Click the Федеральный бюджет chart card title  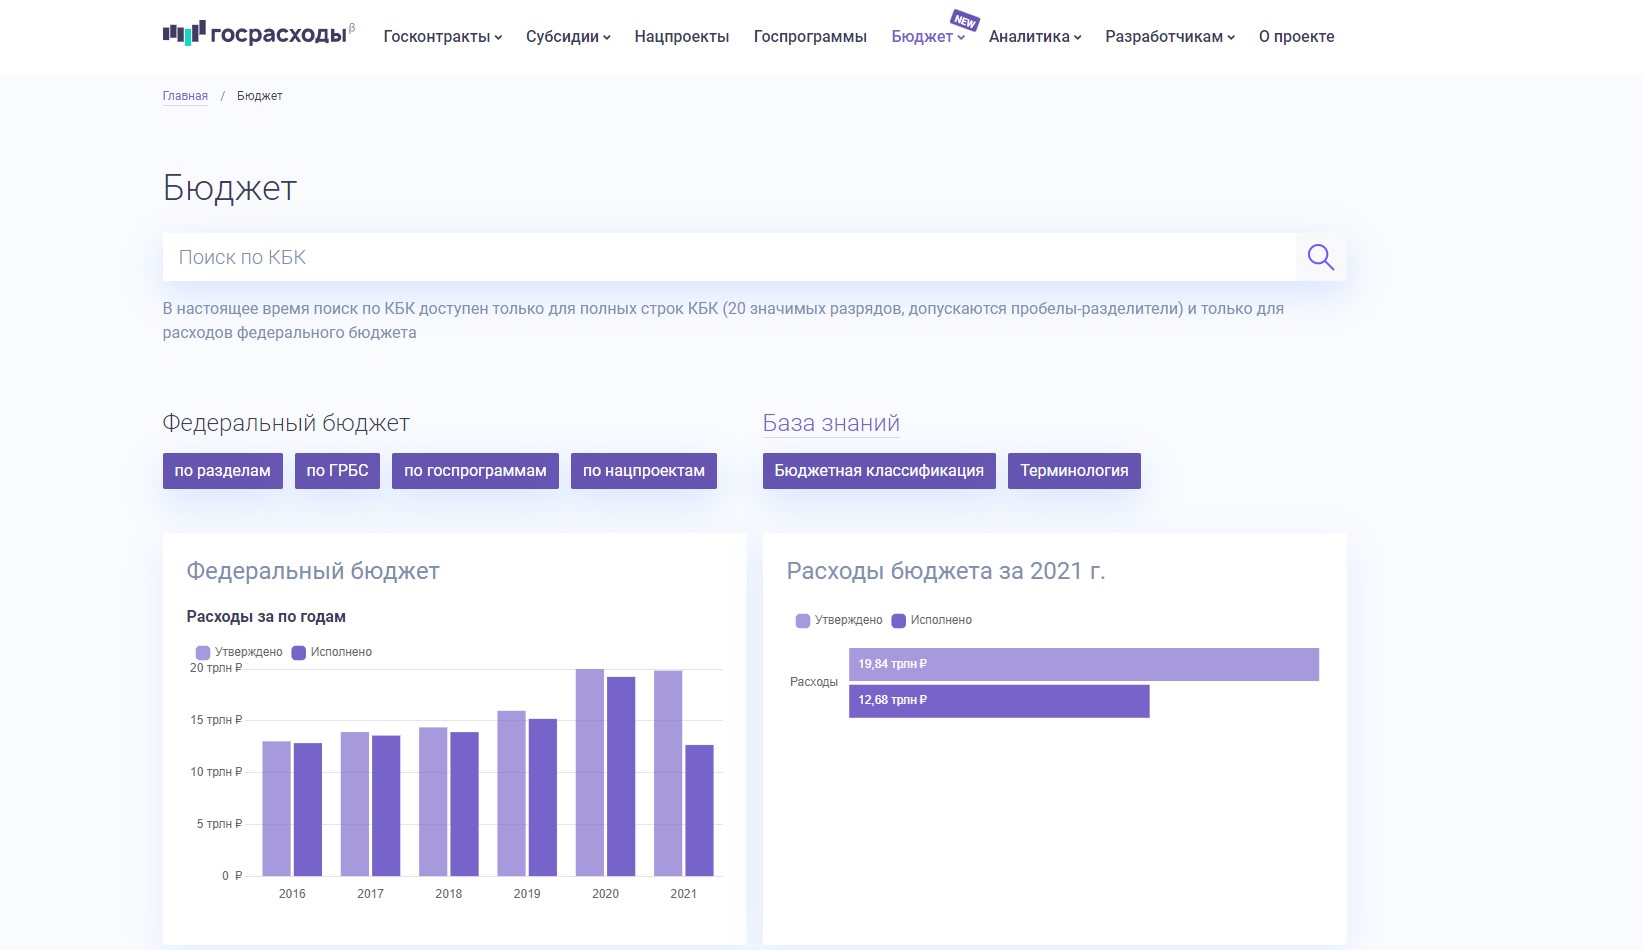coord(313,571)
